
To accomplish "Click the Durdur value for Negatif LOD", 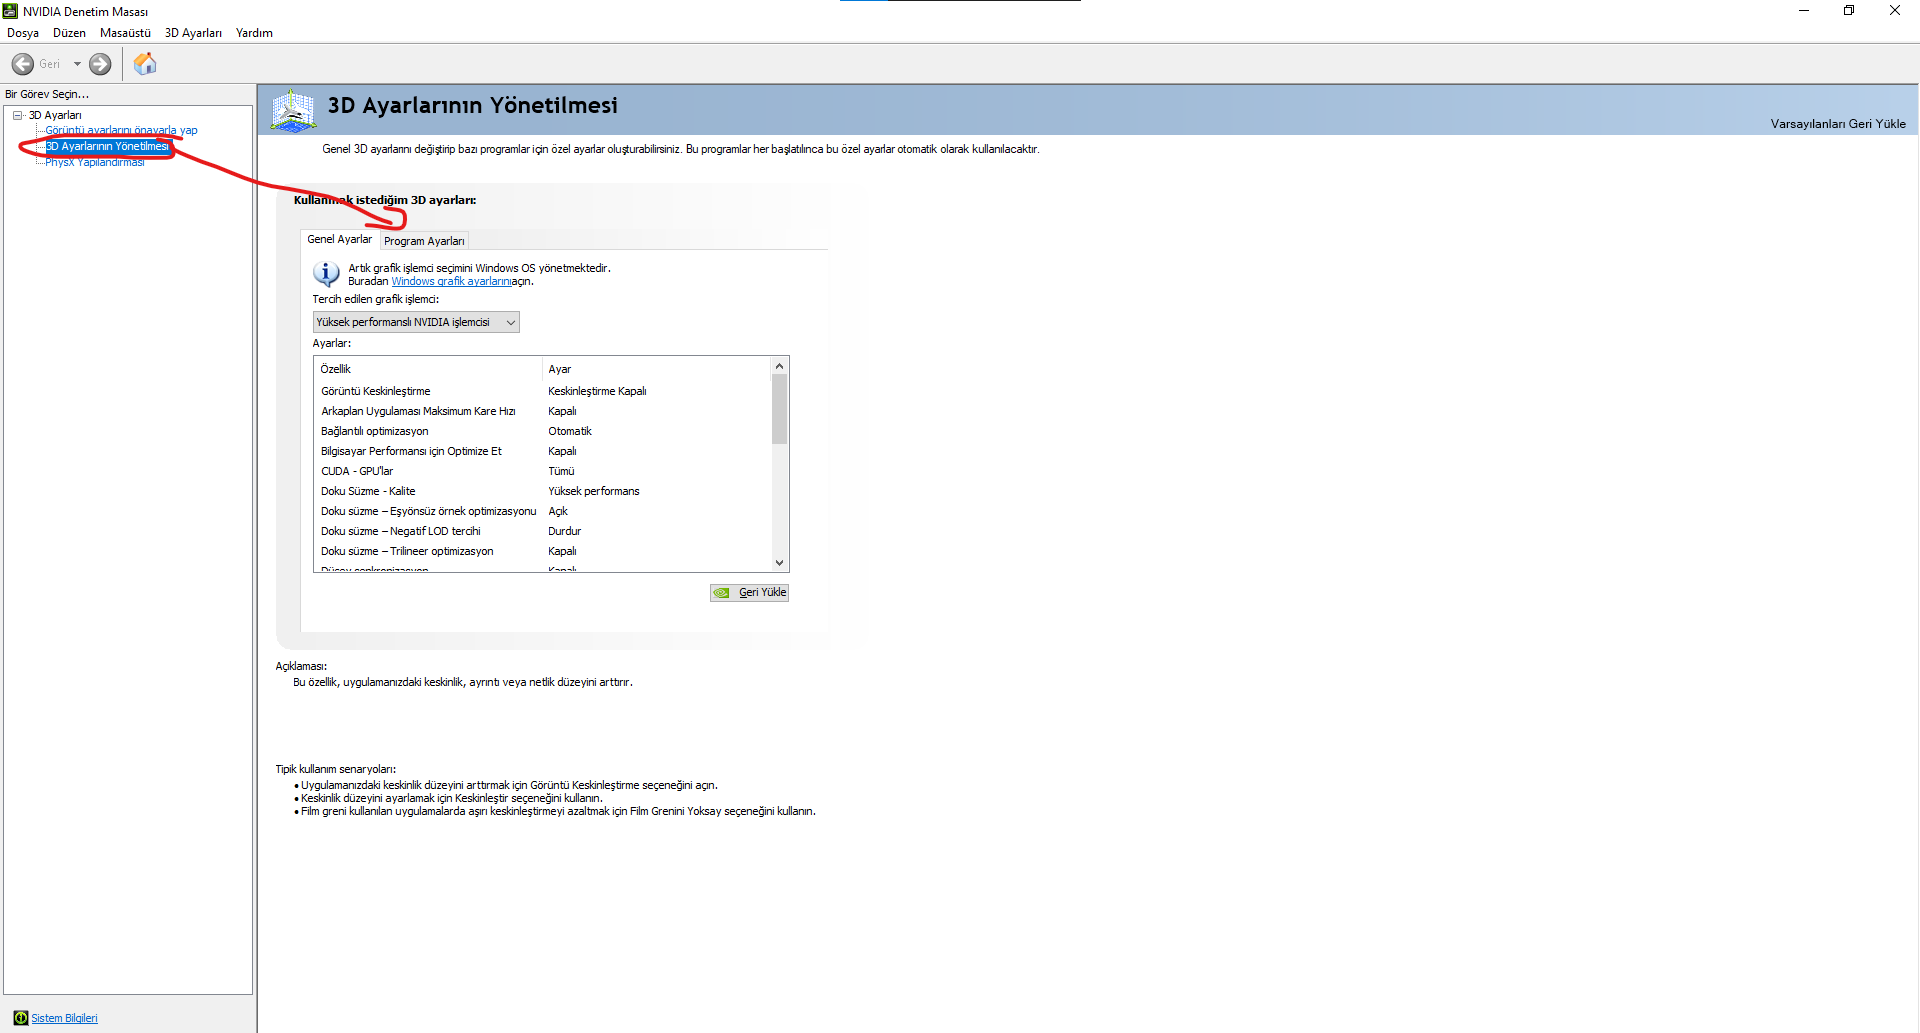I will tap(564, 531).
